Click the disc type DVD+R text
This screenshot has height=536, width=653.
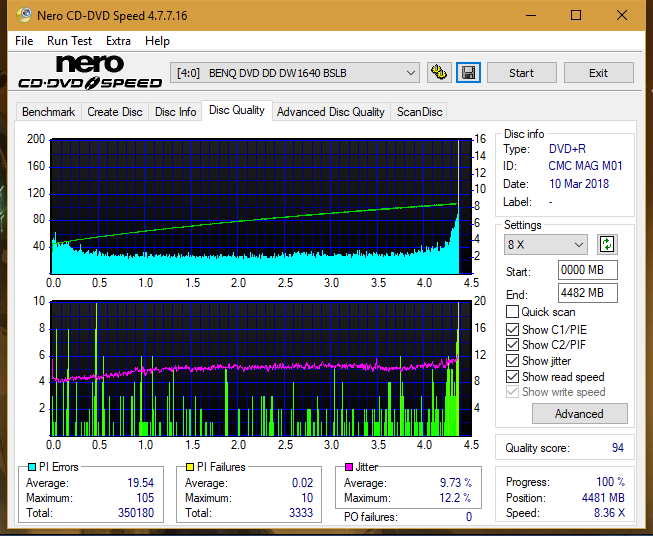(x=567, y=149)
